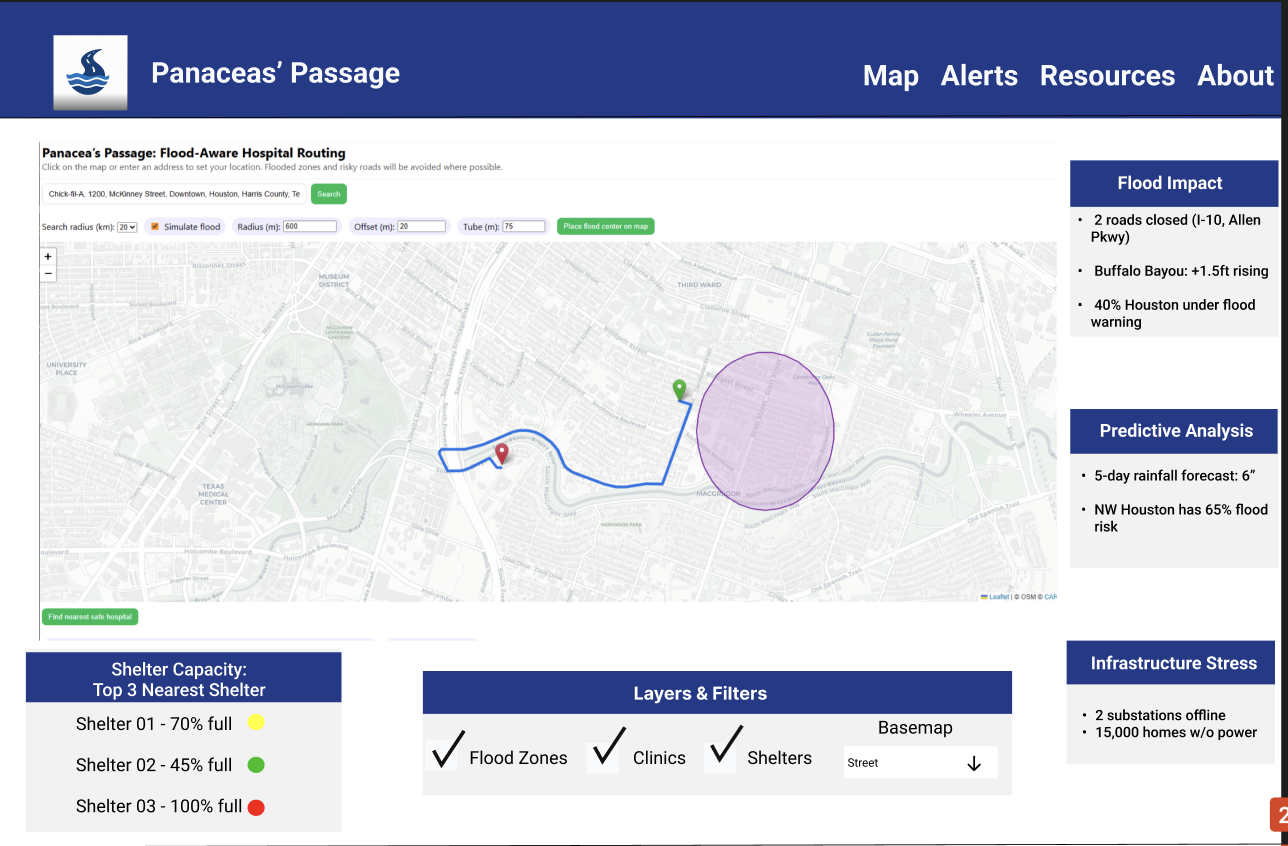Click the 'Flood-Aware Hospital Routing' heading
The height and width of the screenshot is (846, 1288).
[x=252, y=153]
